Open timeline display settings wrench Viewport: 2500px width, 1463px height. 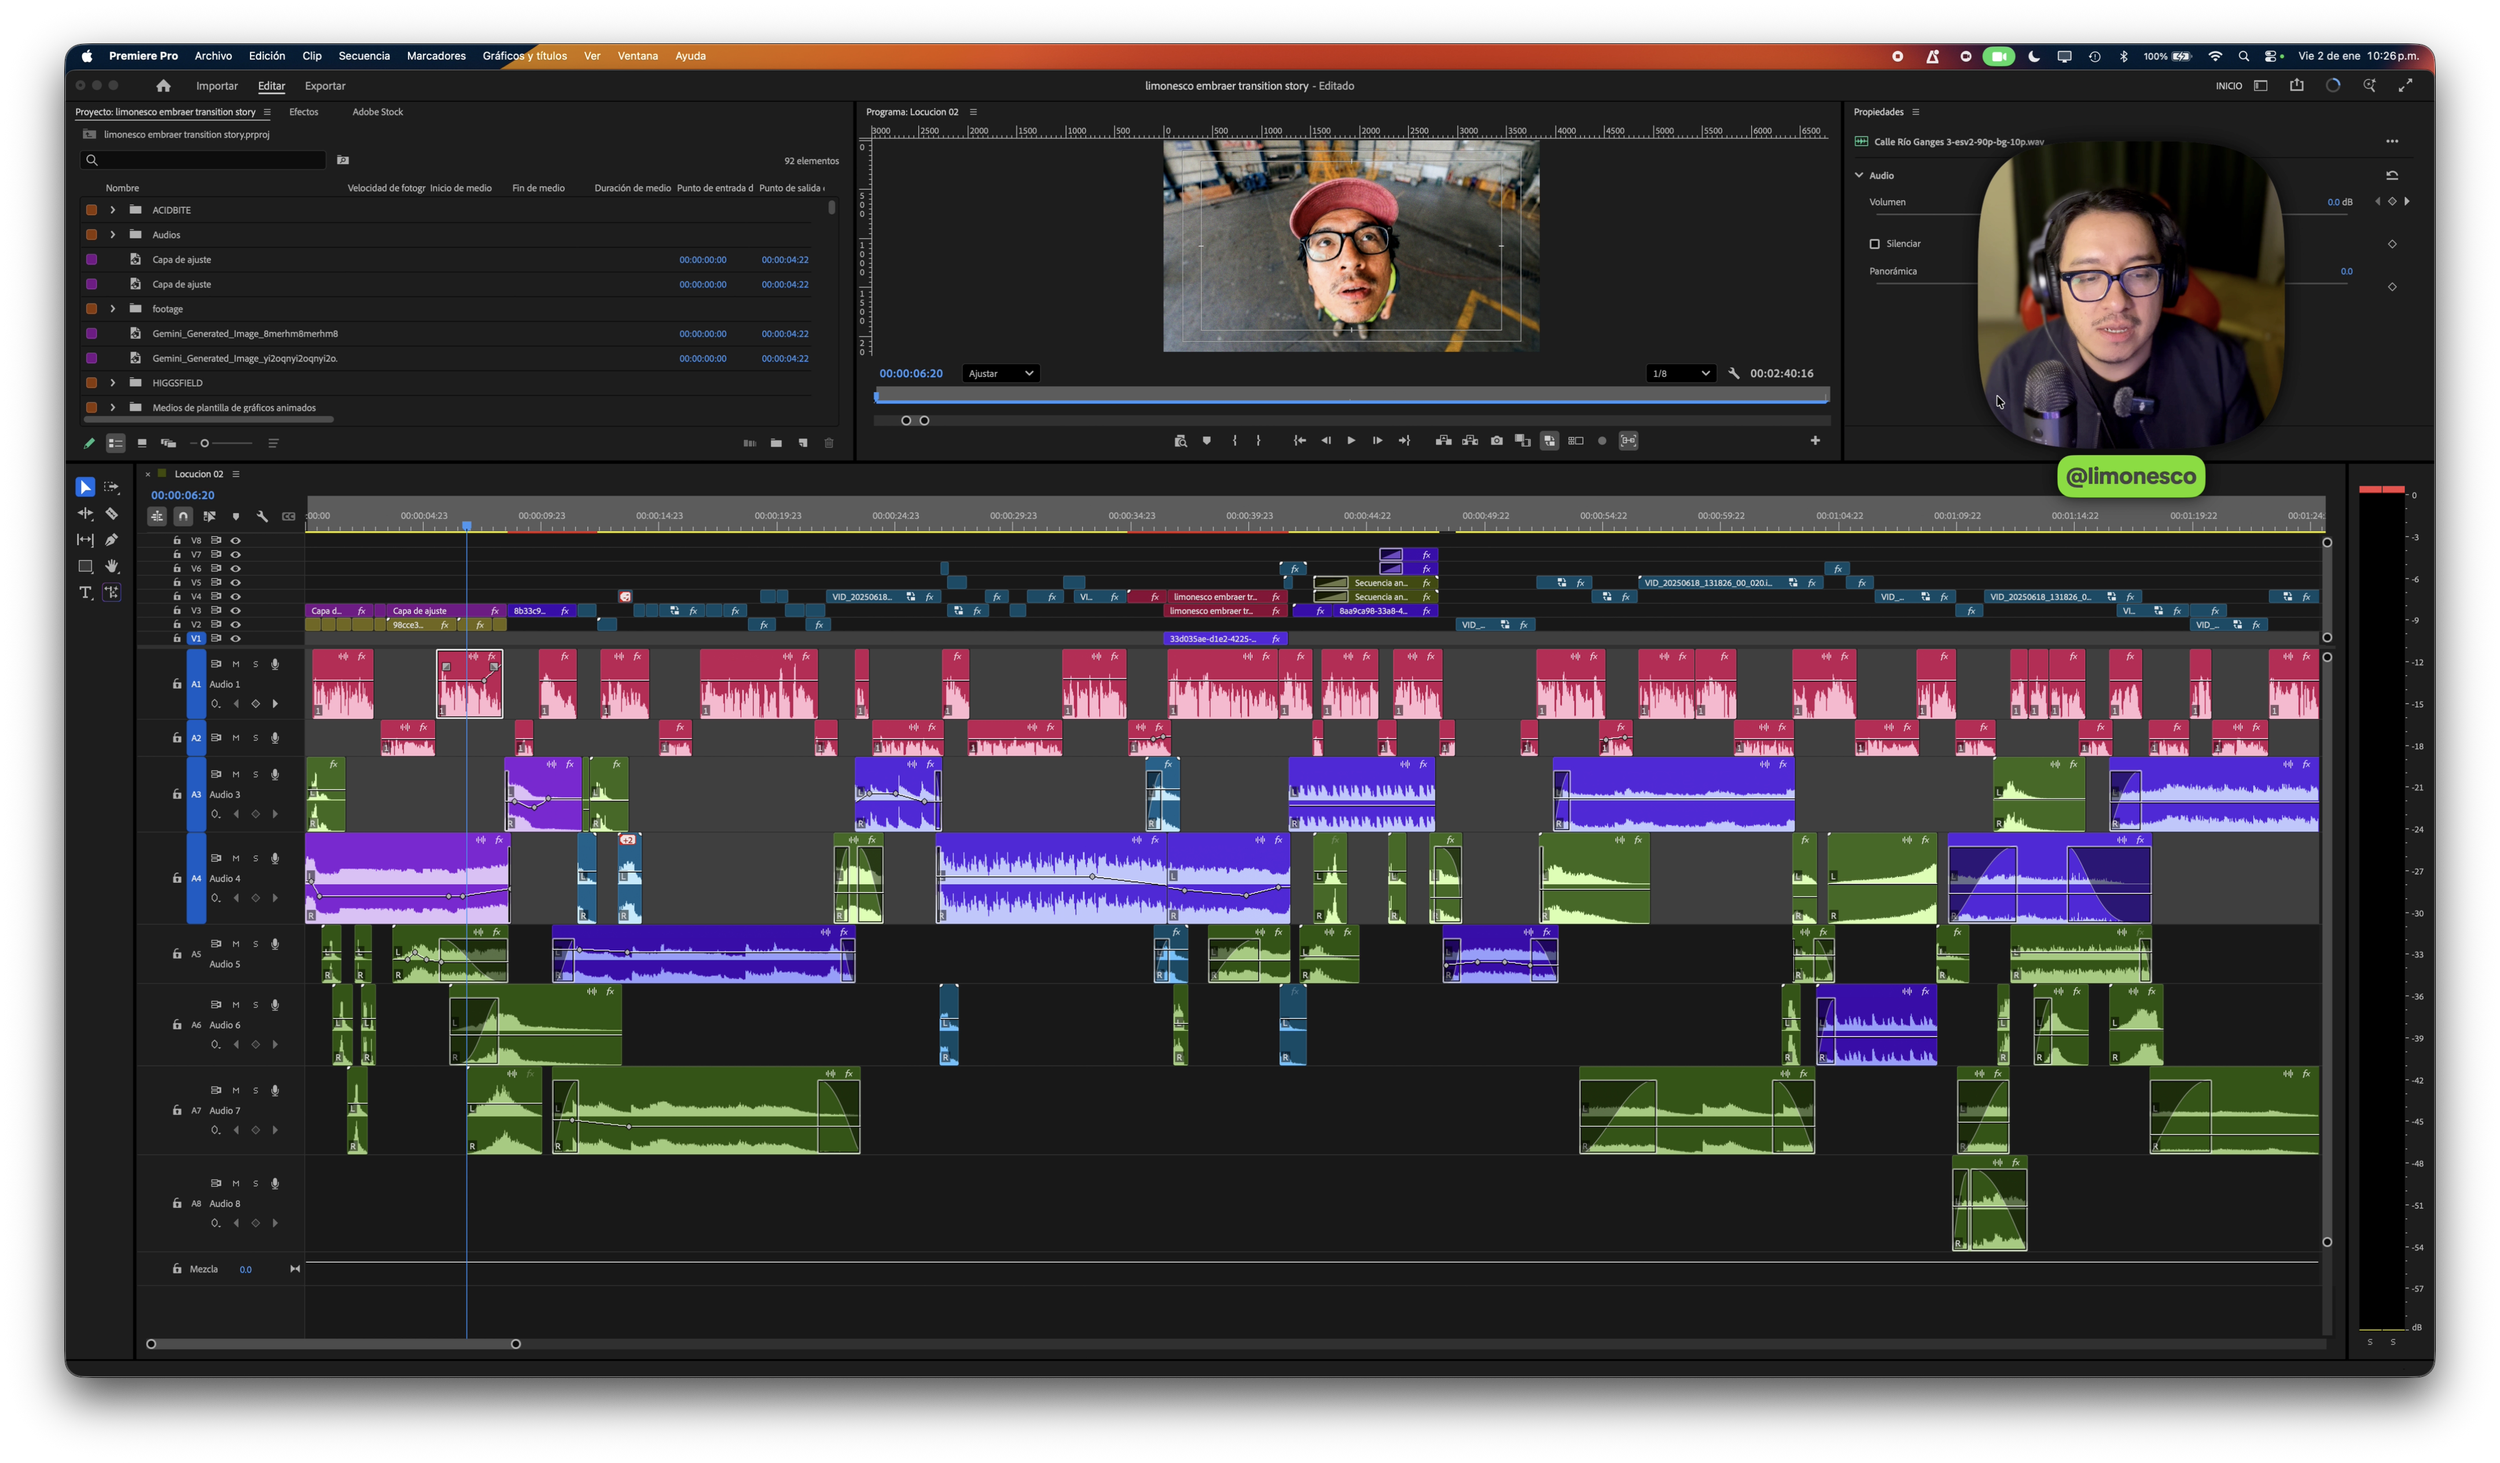point(262,516)
